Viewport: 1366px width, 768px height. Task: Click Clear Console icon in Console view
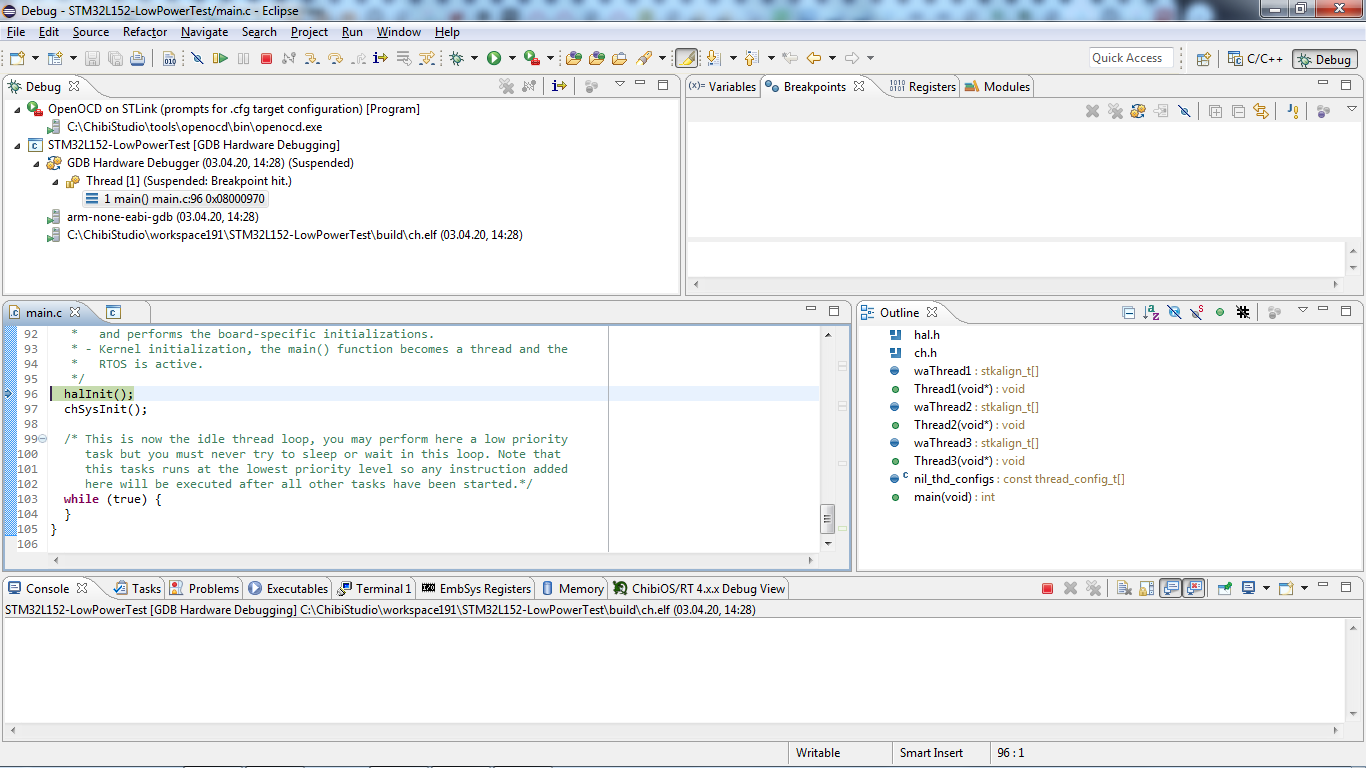pyautogui.click(x=1123, y=589)
